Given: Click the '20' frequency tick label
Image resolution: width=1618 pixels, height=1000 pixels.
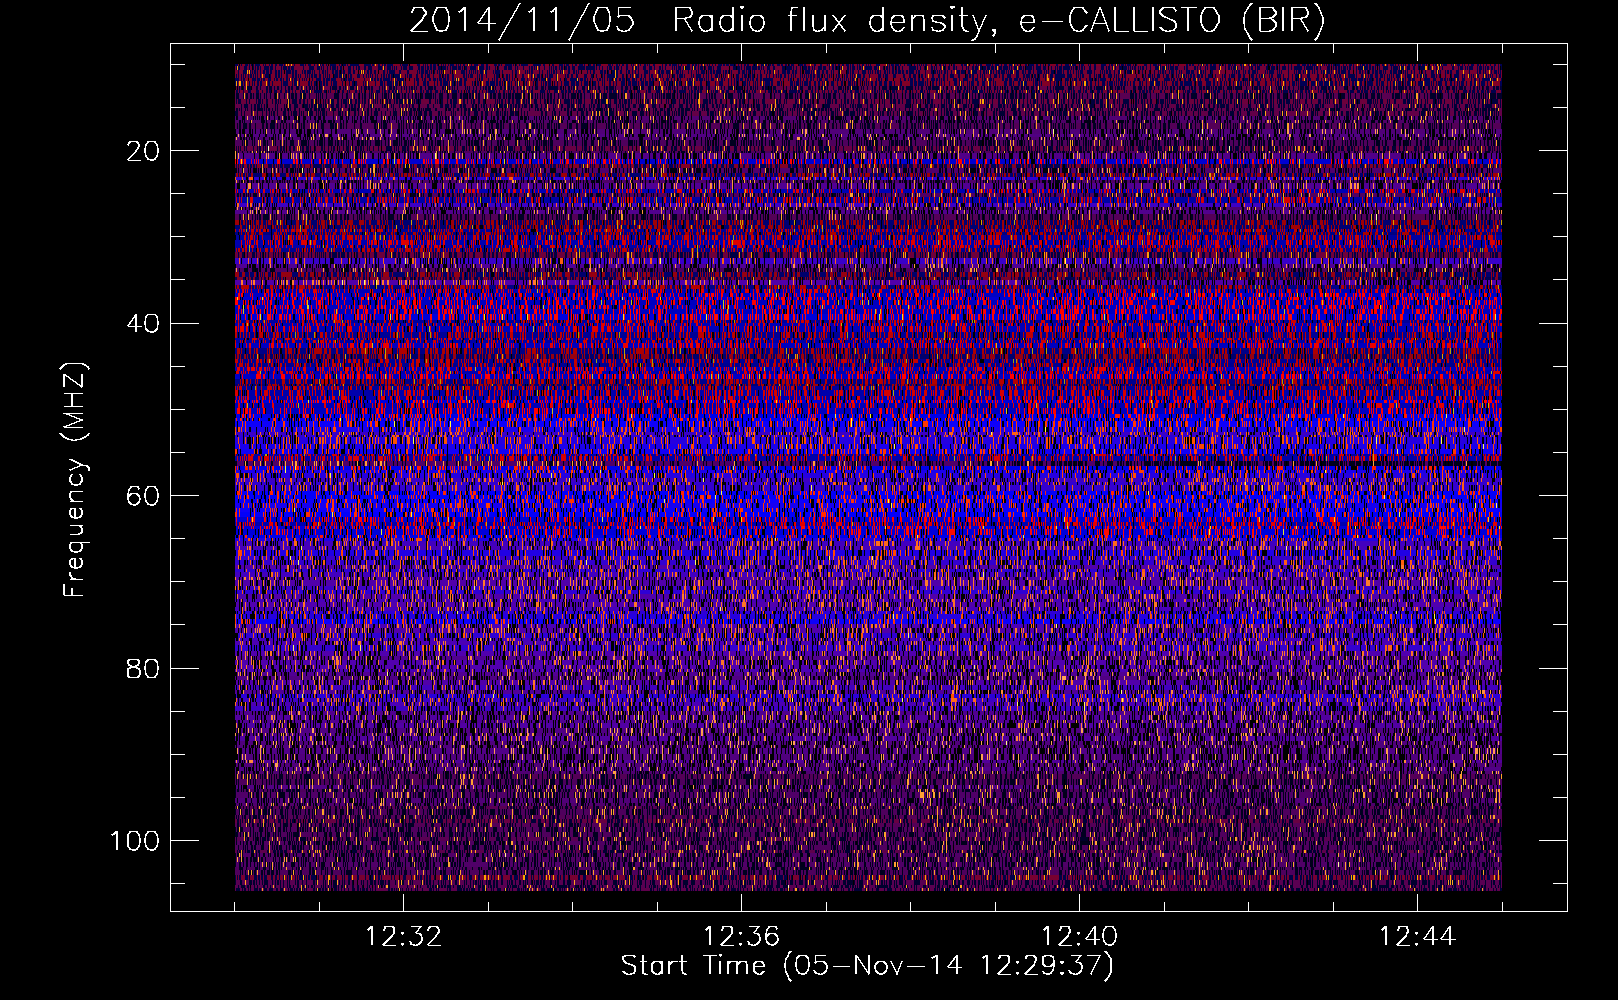Looking at the screenshot, I should point(144,151).
